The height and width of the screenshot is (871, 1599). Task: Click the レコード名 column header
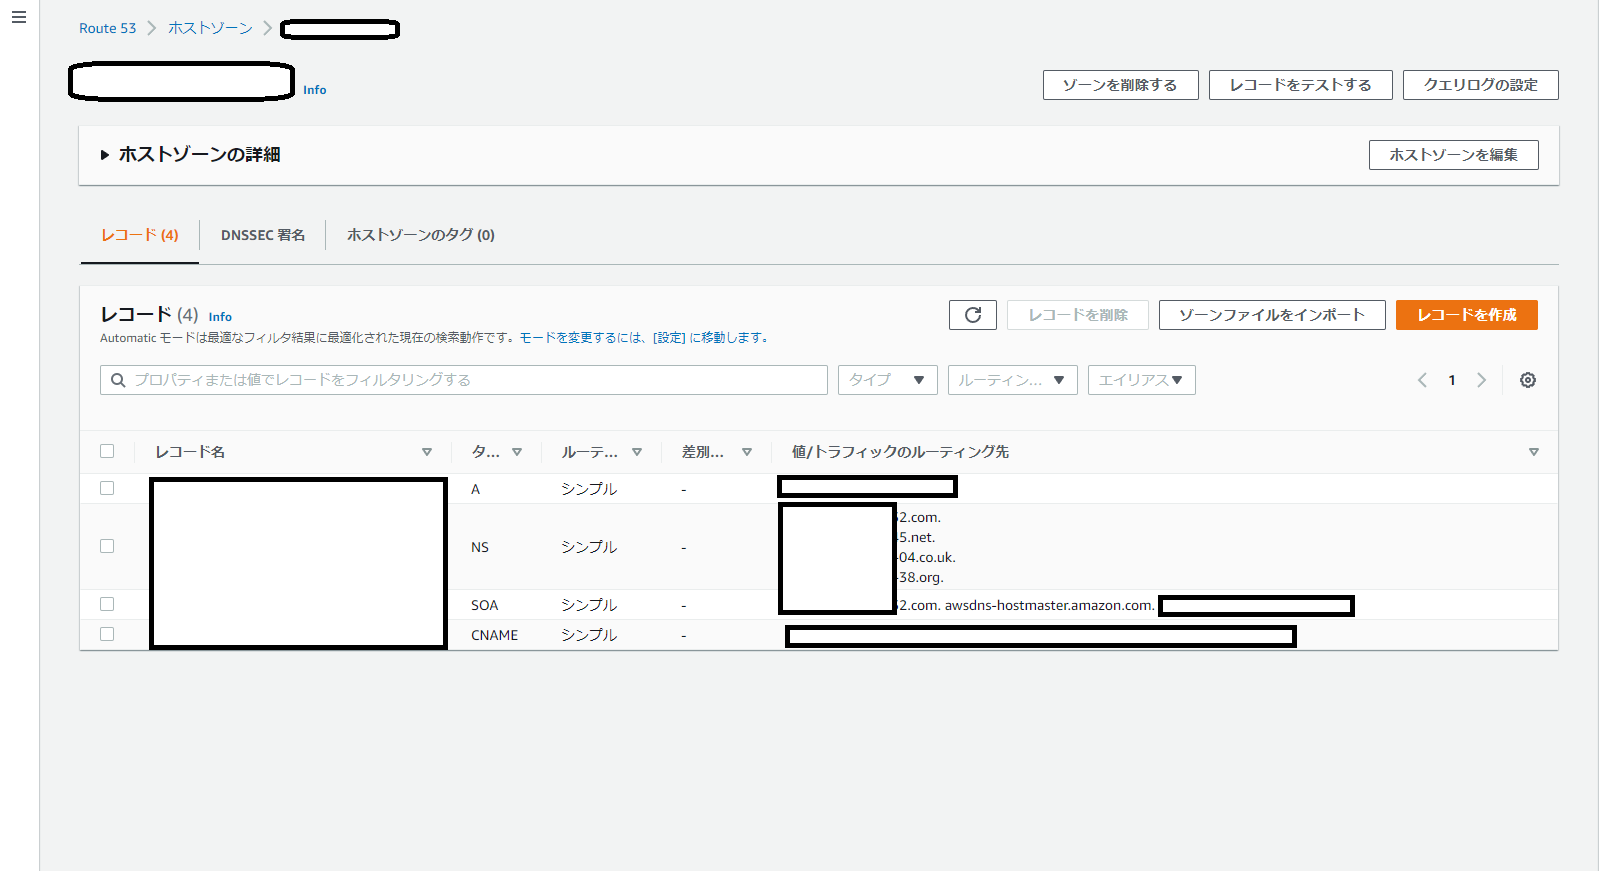click(190, 452)
